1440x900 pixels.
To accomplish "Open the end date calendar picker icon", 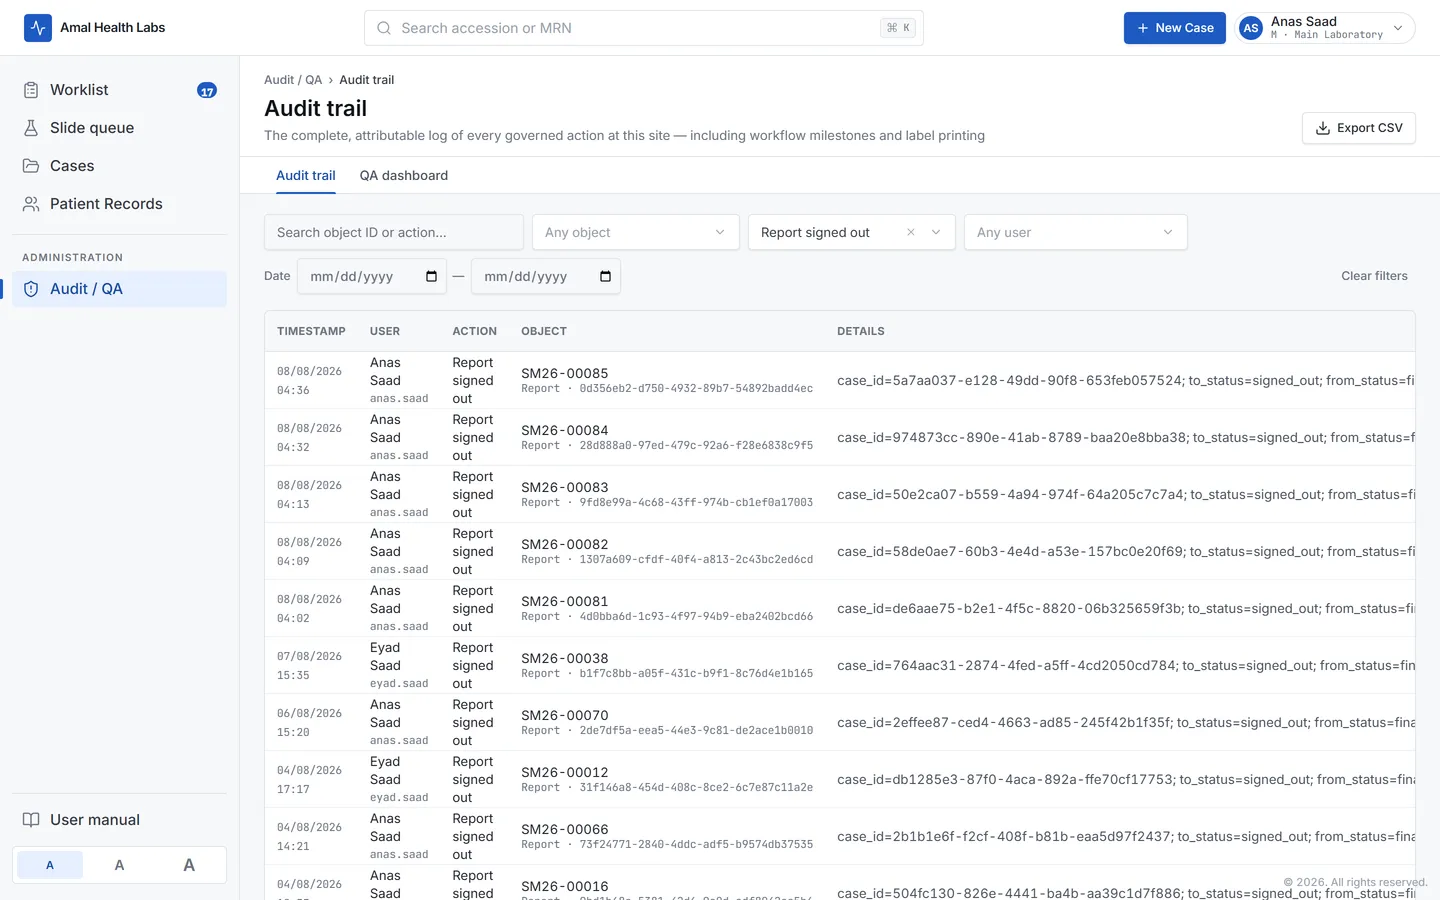I will tap(605, 276).
